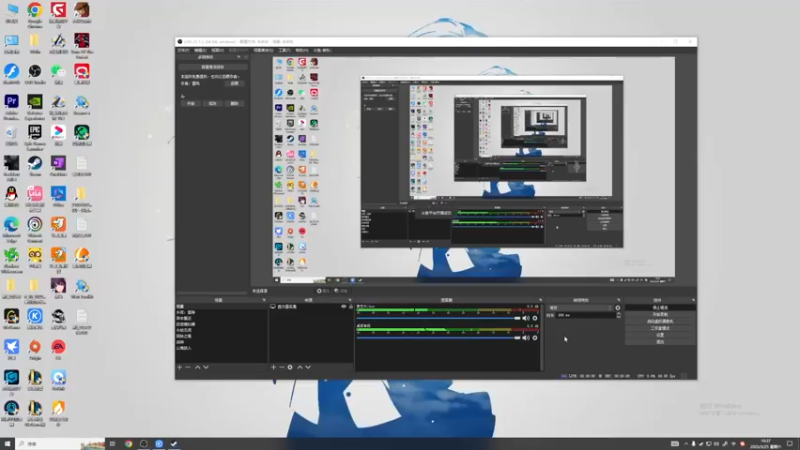
Task: Select the display capture source row
Action: pos(311,307)
